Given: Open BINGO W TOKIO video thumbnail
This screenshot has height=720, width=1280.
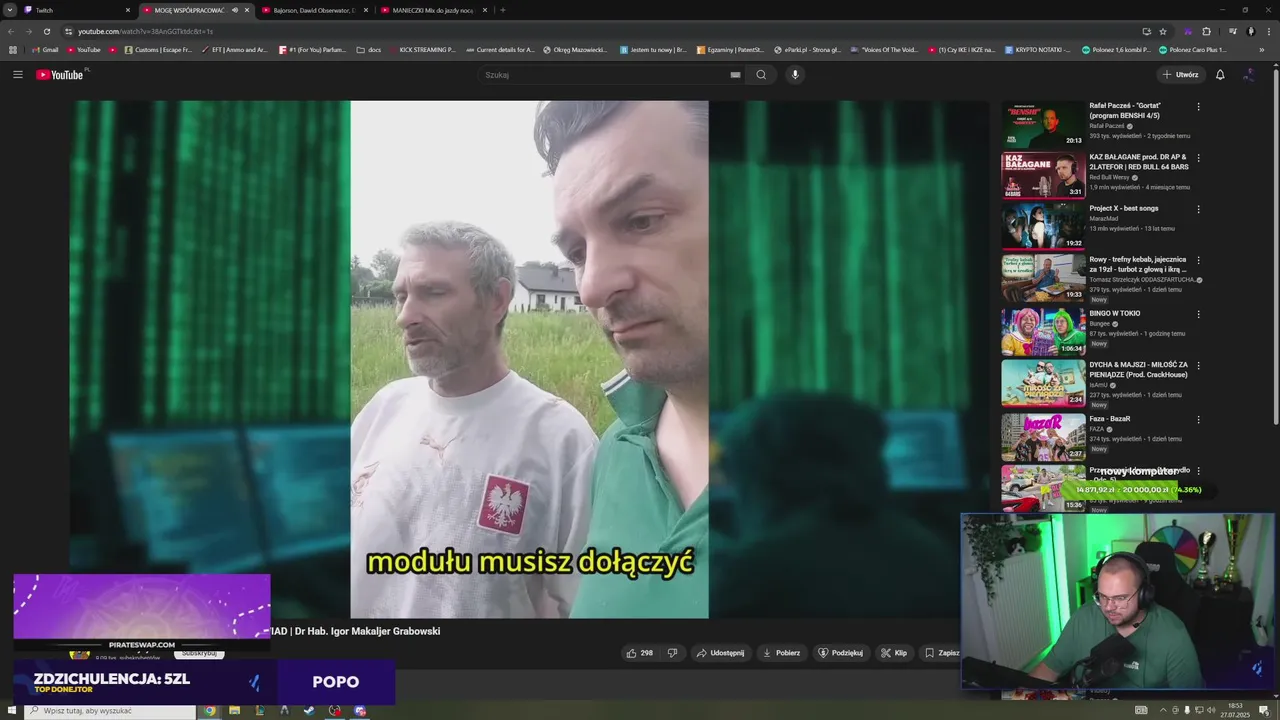Looking at the screenshot, I should click(1043, 332).
